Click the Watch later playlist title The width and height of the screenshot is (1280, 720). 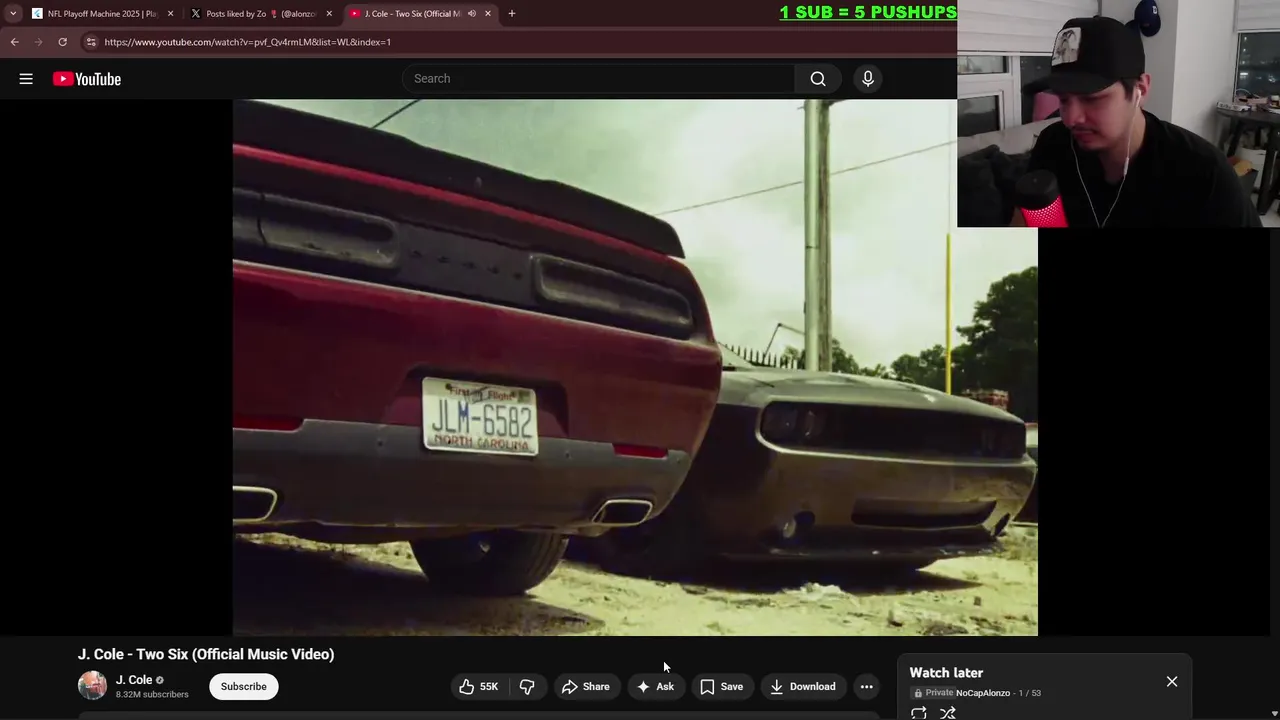[946, 673]
